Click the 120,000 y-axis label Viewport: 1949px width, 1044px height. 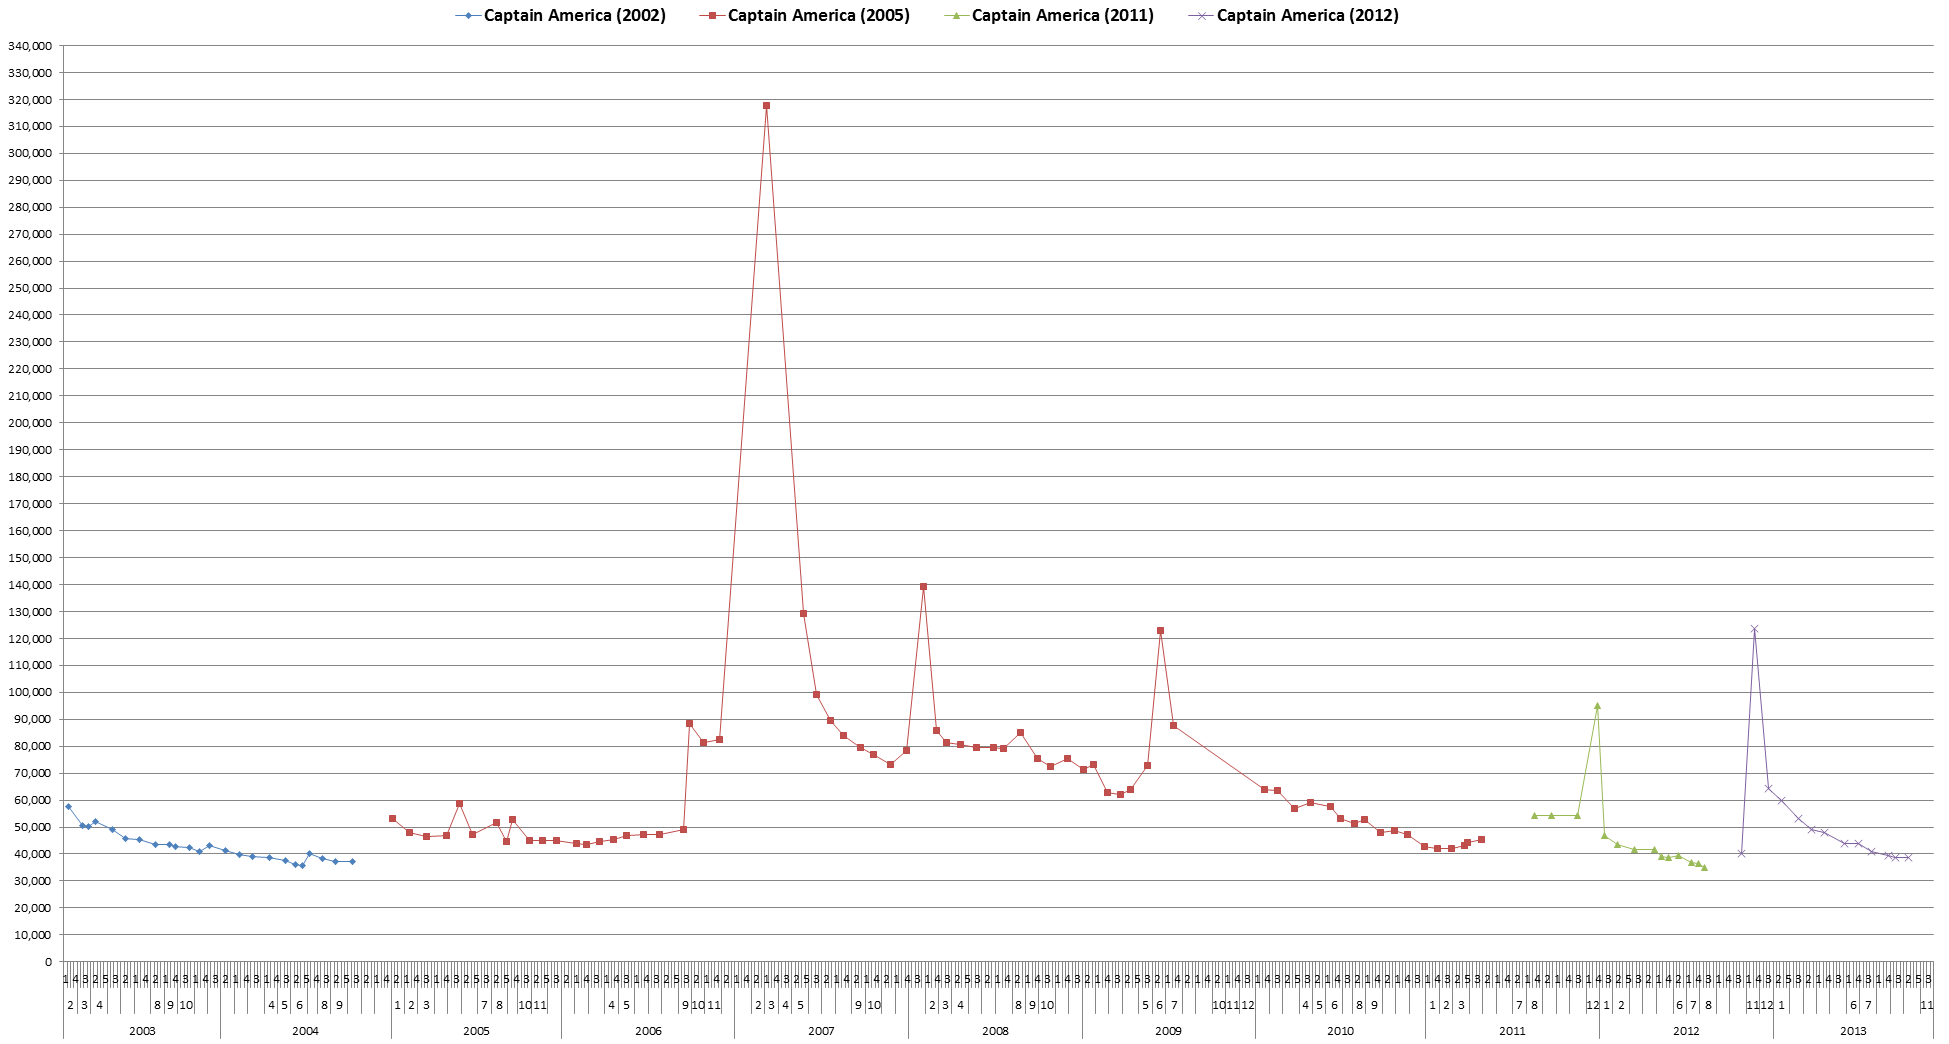[x=30, y=638]
